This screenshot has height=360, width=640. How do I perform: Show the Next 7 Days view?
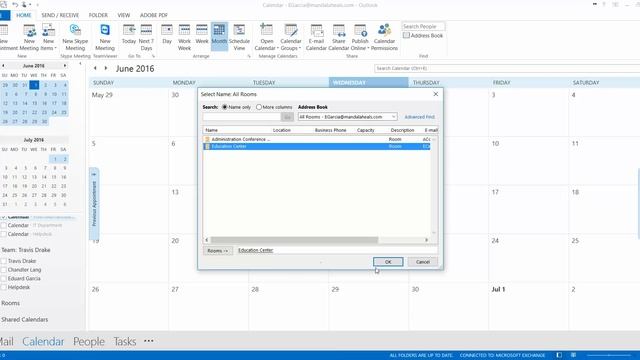pyautogui.click(x=146, y=37)
